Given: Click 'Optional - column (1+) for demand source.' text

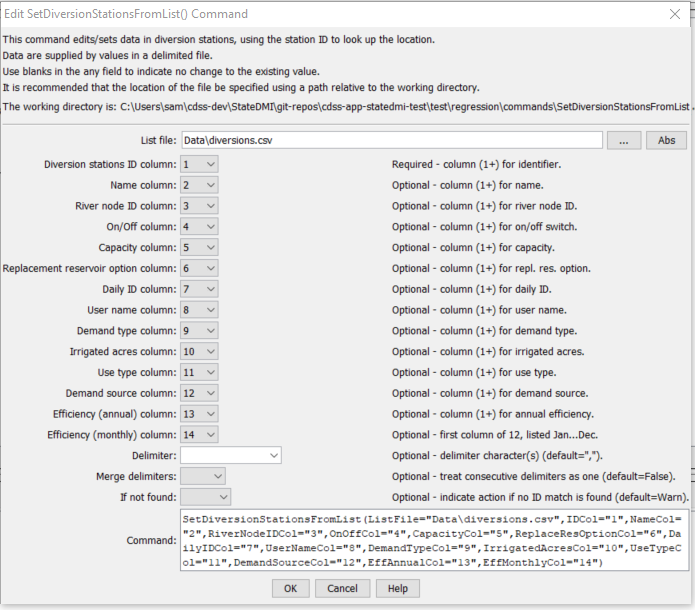Looking at the screenshot, I should point(490,394).
